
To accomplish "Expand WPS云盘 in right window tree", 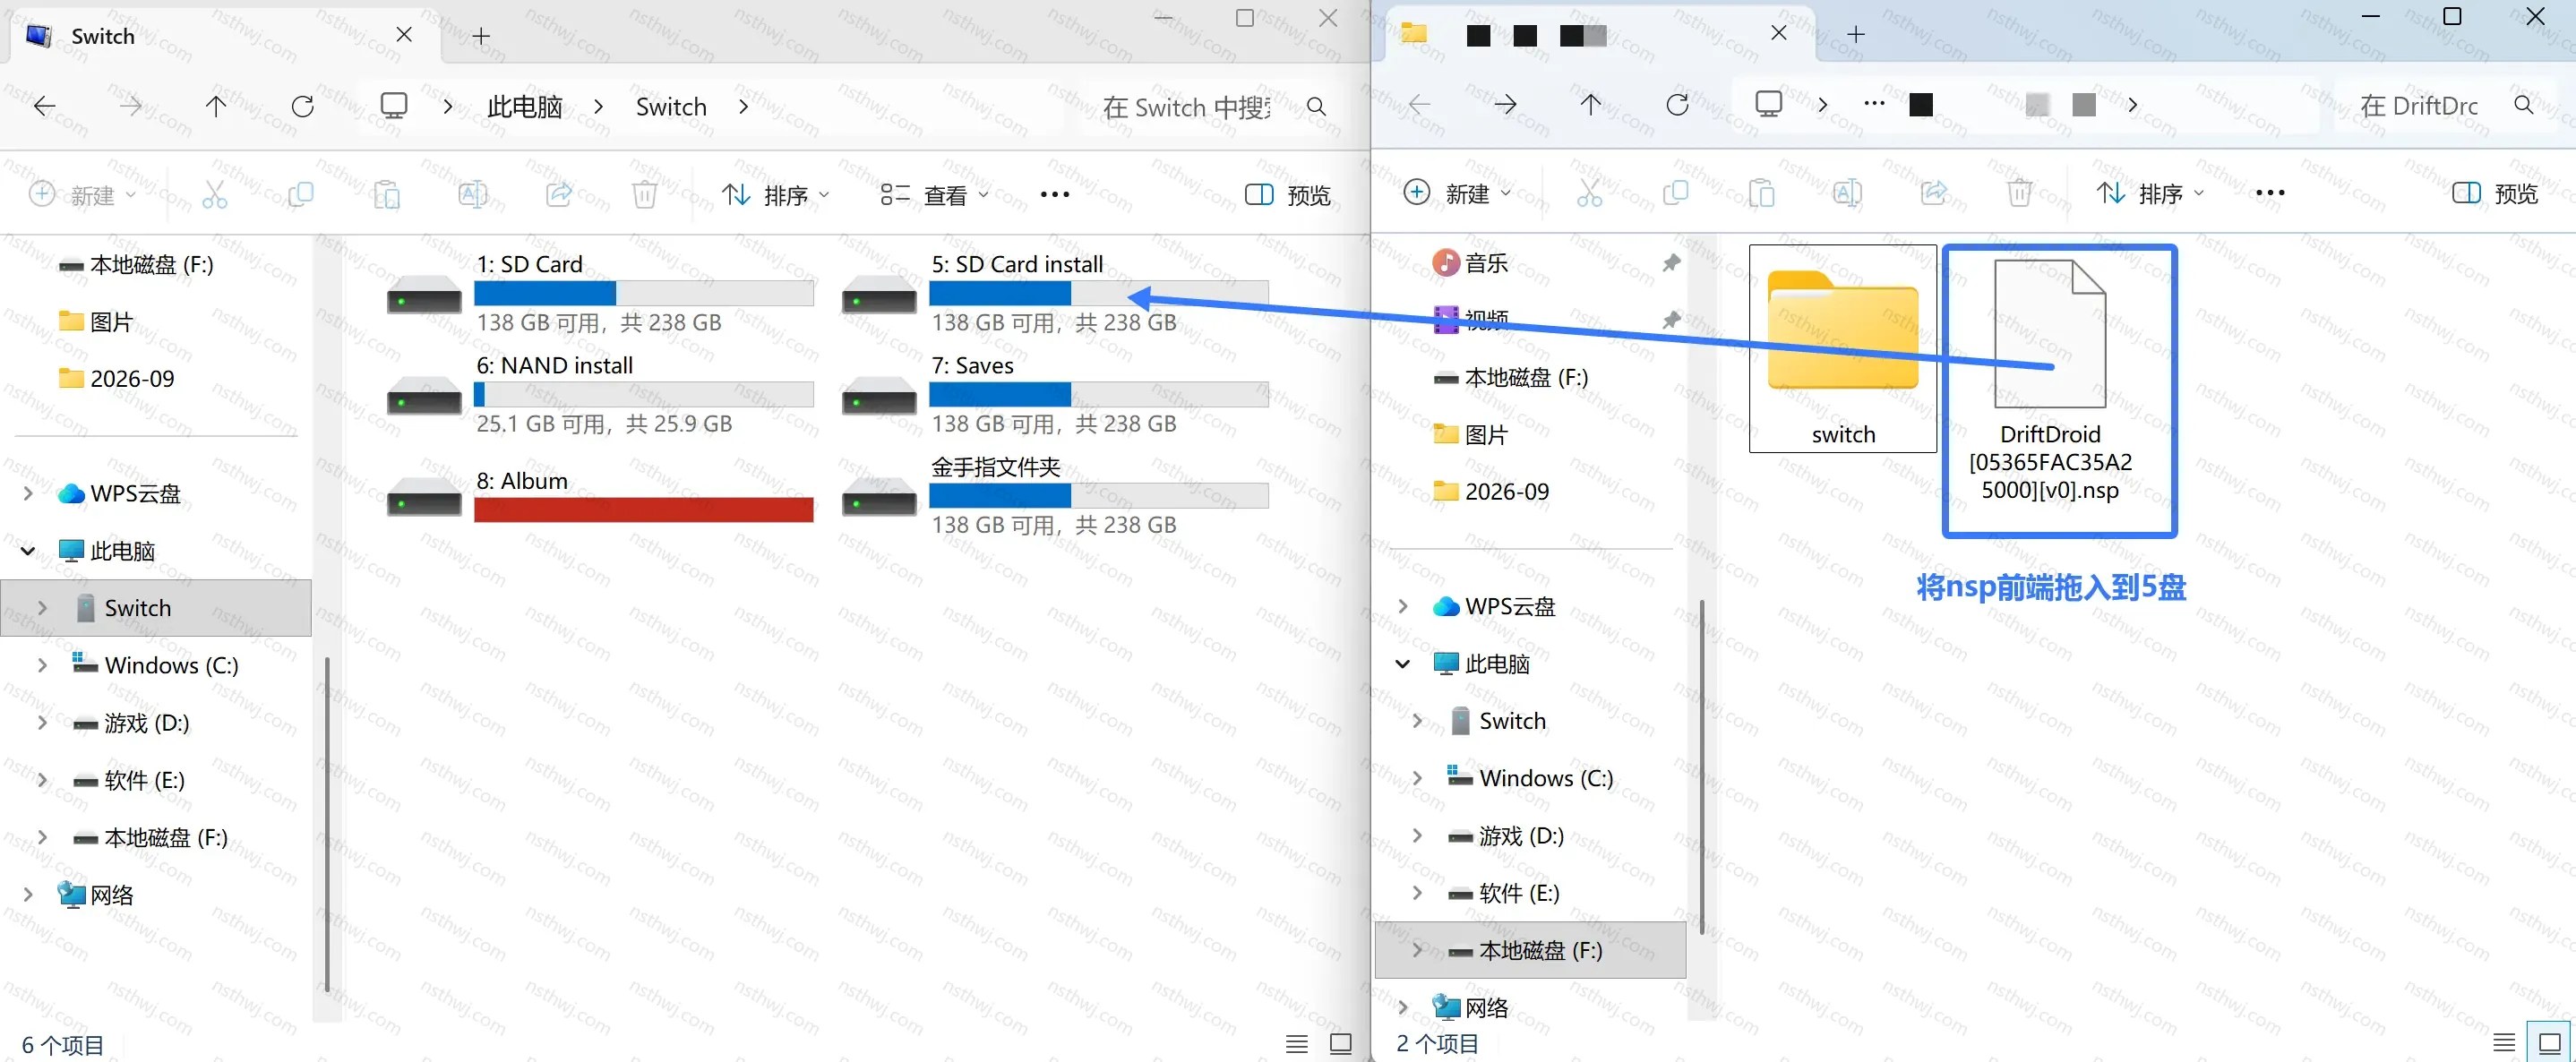I will 1402,606.
